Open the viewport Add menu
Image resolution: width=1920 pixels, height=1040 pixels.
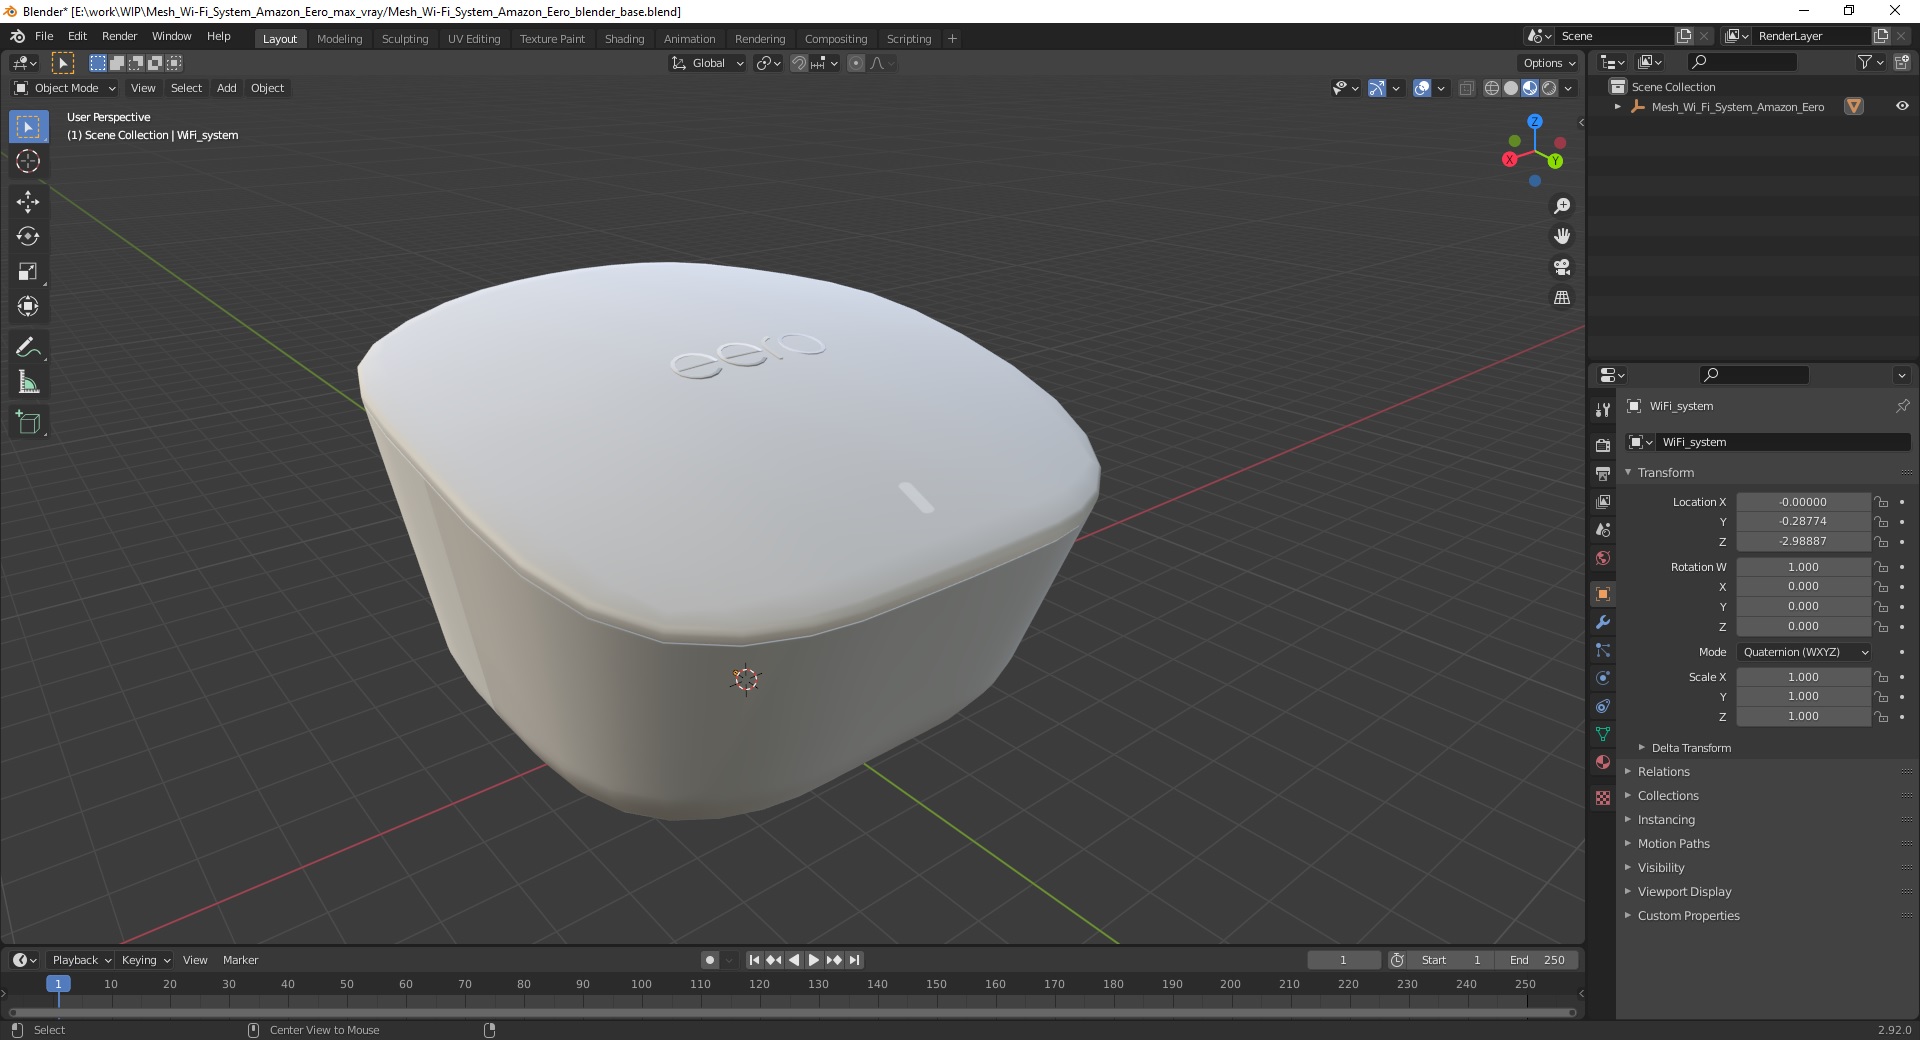coord(227,88)
